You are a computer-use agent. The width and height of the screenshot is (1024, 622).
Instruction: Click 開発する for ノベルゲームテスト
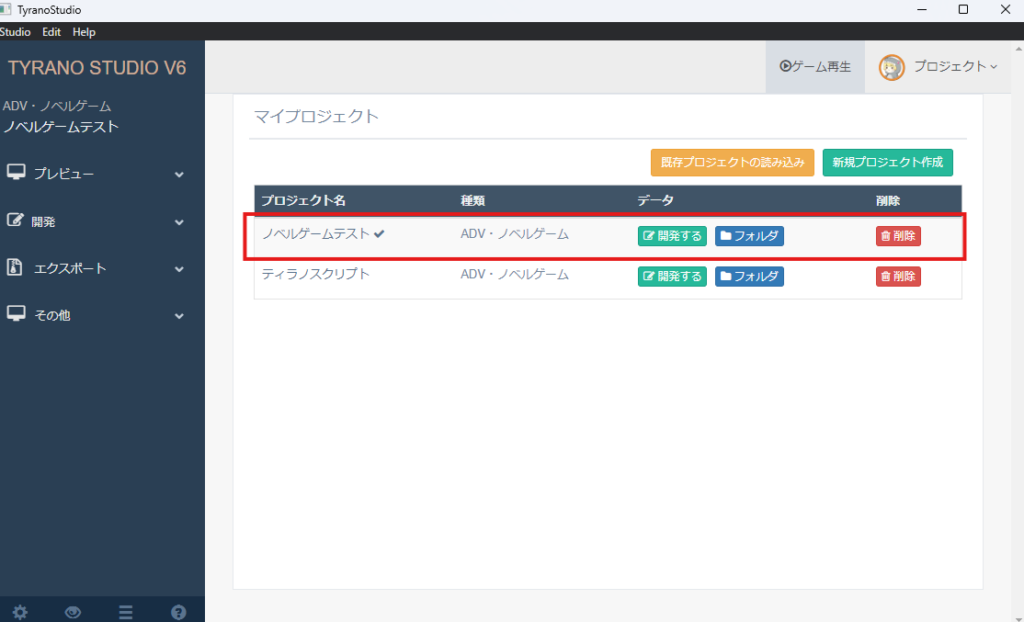pyautogui.click(x=672, y=236)
